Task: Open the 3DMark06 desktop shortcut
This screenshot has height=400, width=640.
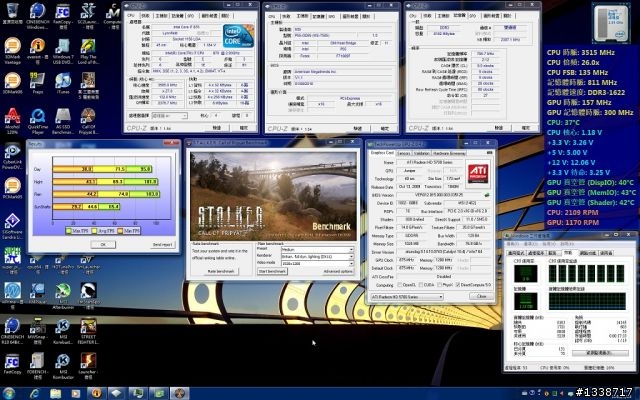Action: pos(12,84)
